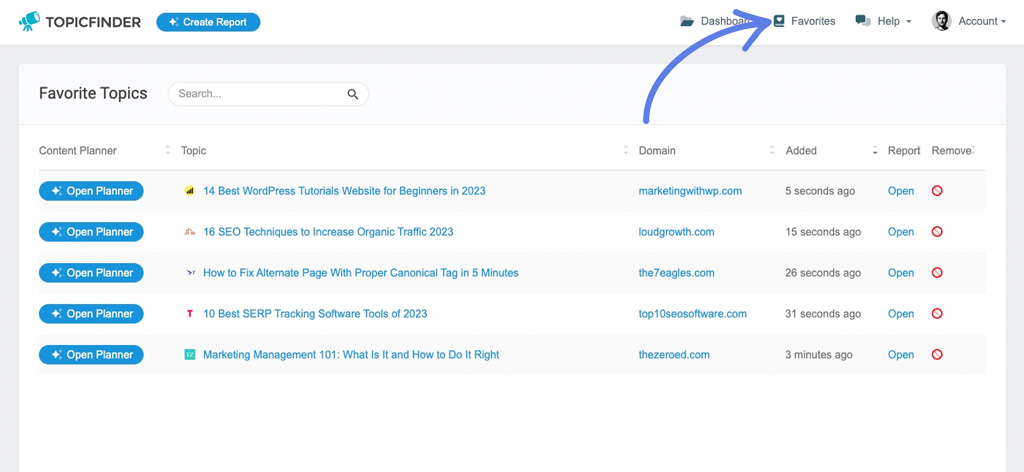Open Planner for Canonical Tag topic
This screenshot has height=472, width=1024.
pos(91,273)
